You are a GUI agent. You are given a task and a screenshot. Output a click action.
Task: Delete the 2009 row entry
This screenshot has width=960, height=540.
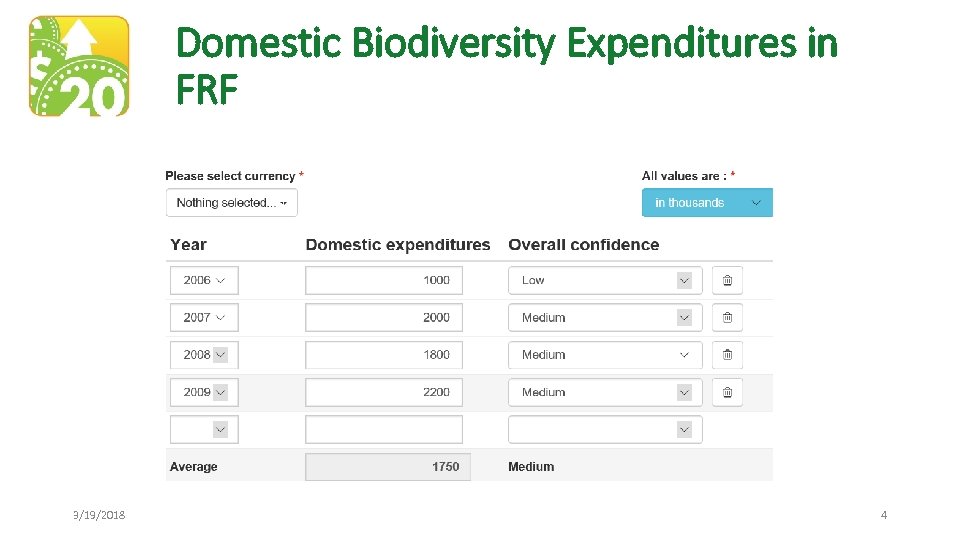(727, 392)
